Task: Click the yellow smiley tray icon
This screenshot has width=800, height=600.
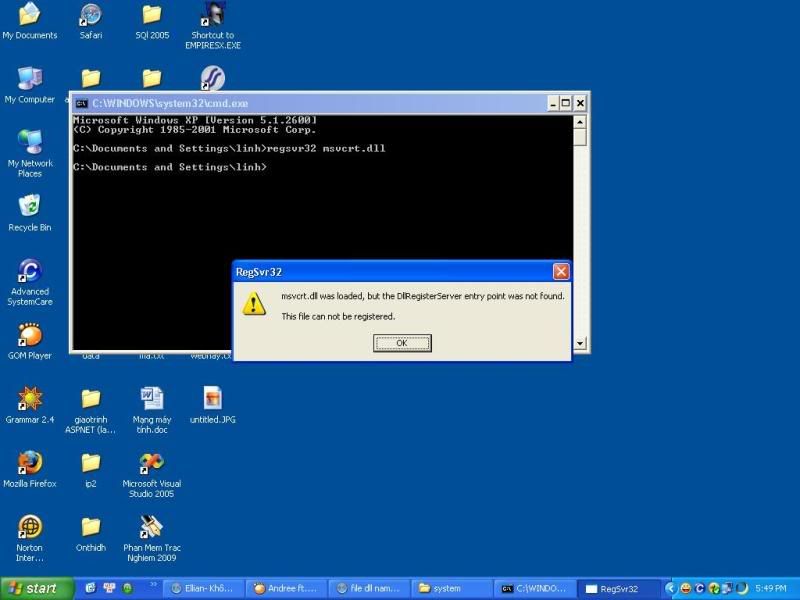Action: [x=686, y=588]
